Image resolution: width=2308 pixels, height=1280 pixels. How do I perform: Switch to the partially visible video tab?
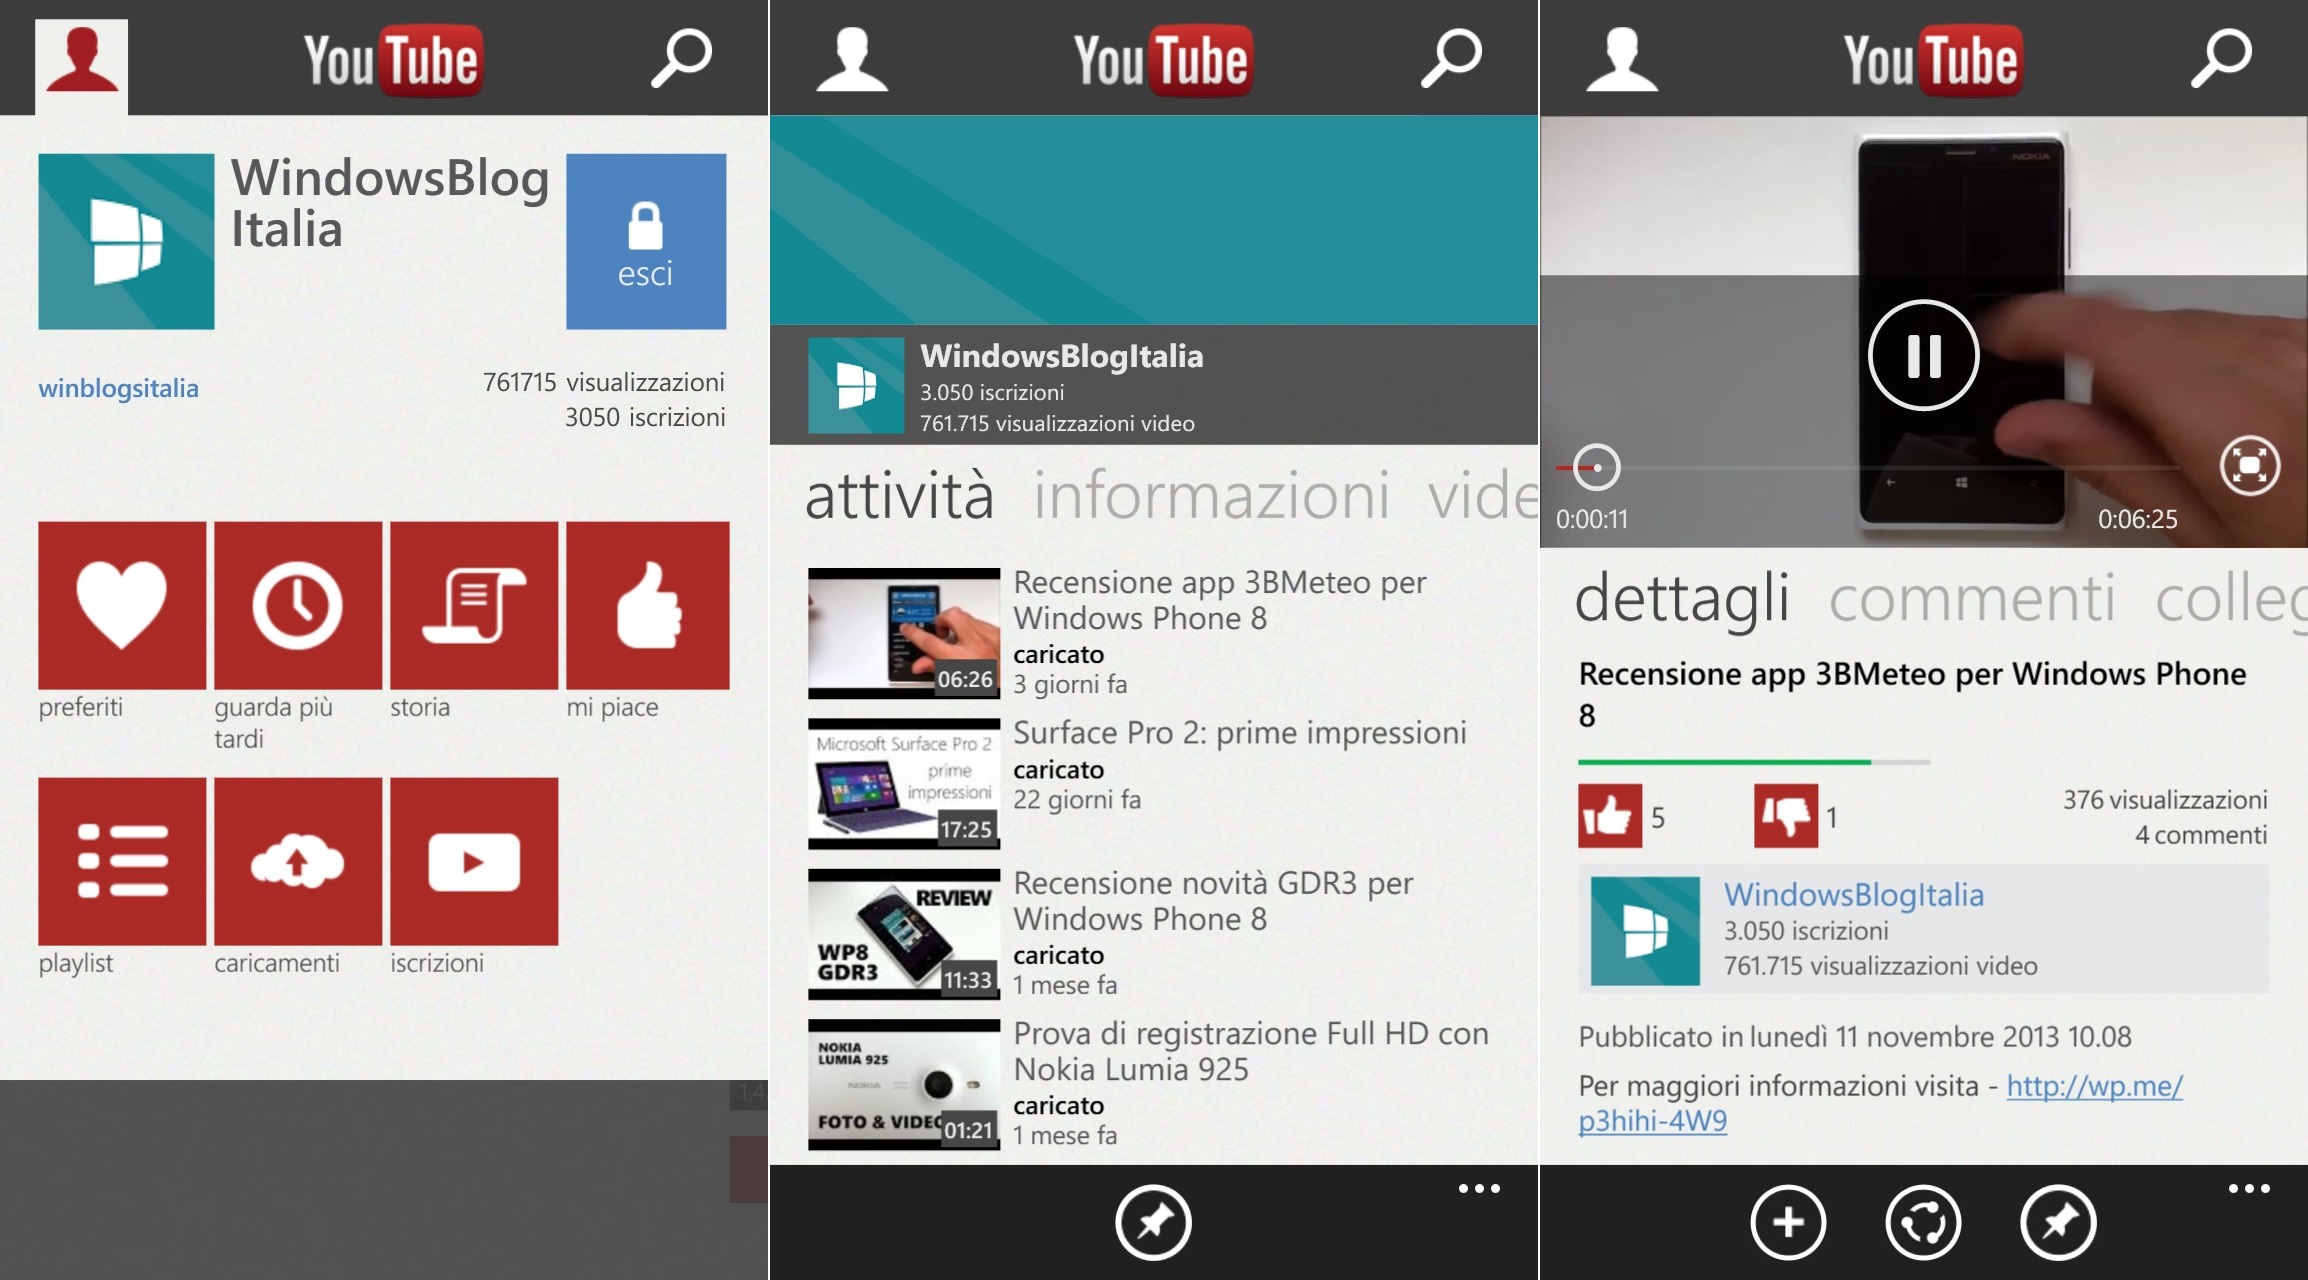point(1483,495)
